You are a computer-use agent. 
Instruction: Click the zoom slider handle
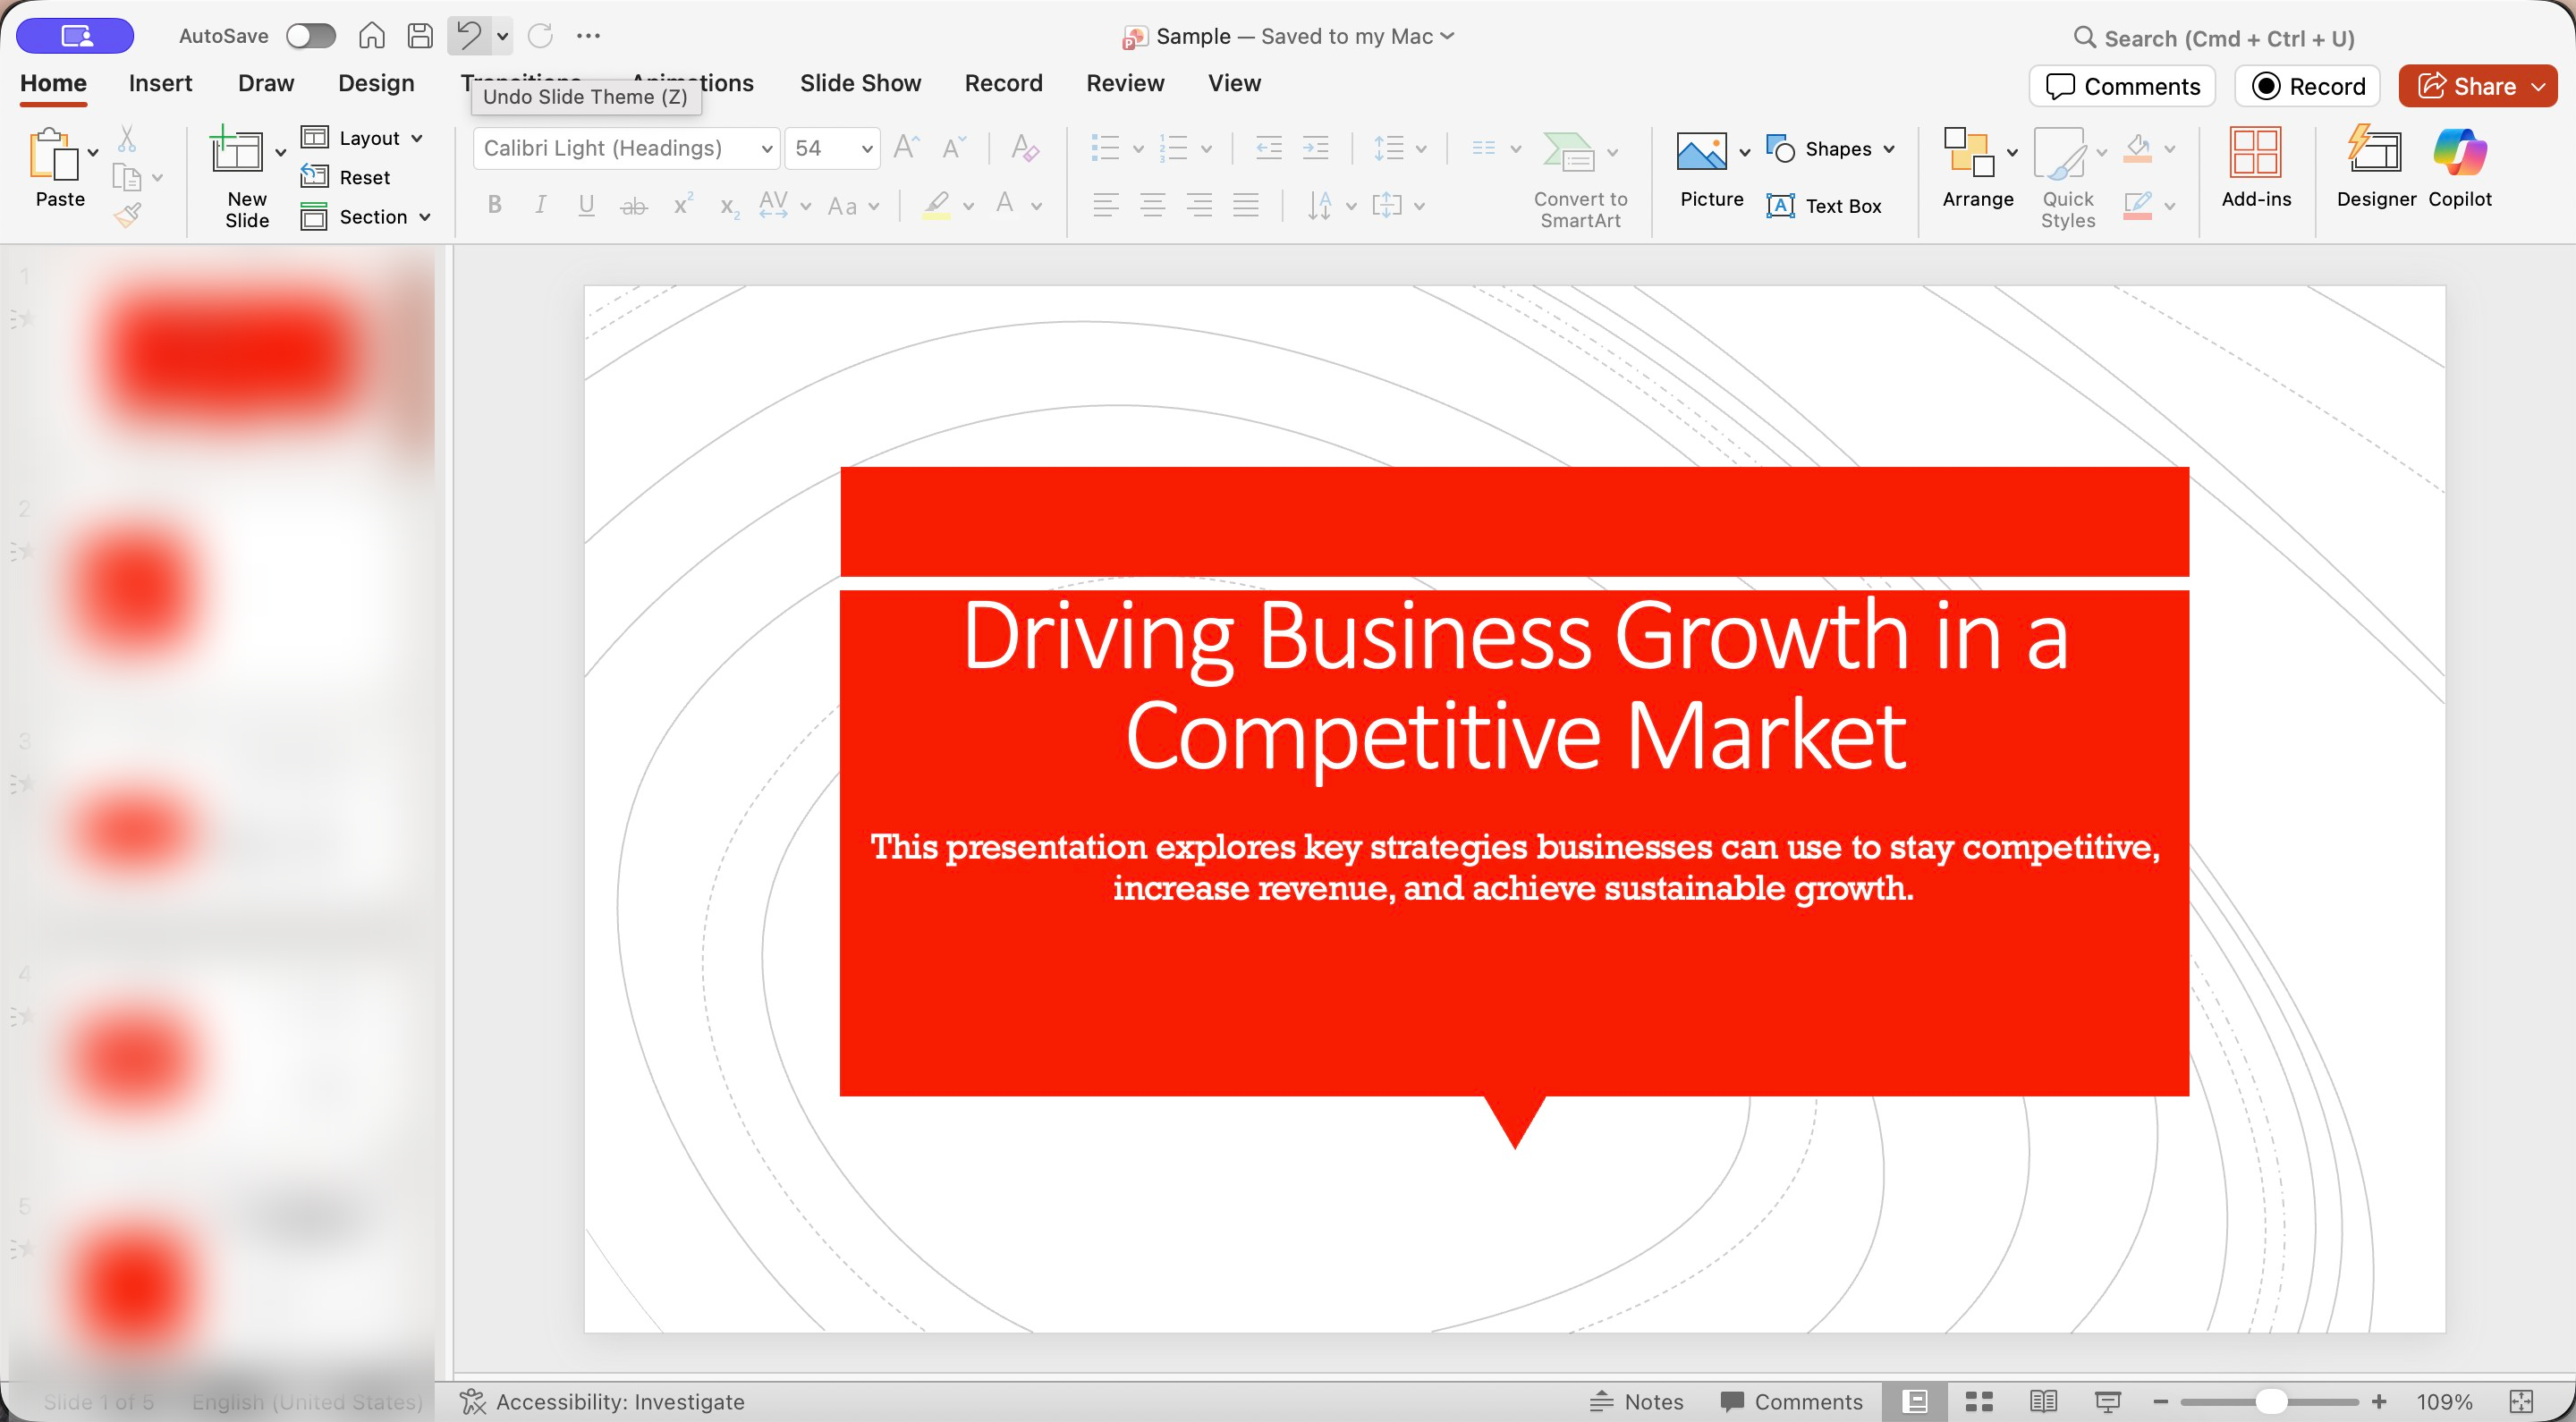[x=2271, y=1402]
